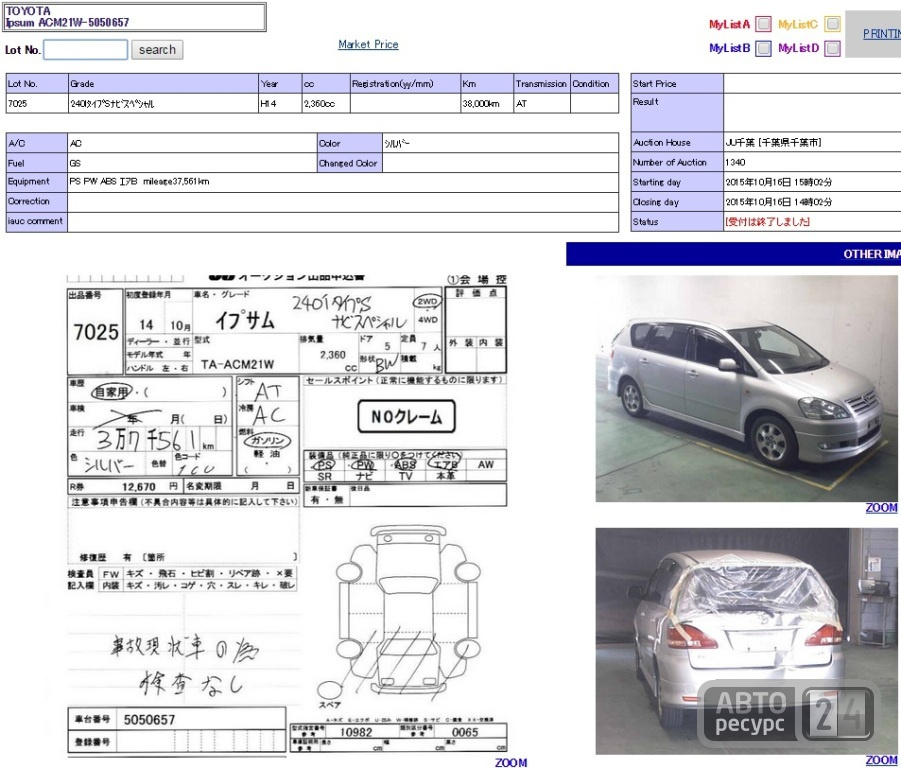
Task: Click the Start Price label
Action: coord(677,83)
